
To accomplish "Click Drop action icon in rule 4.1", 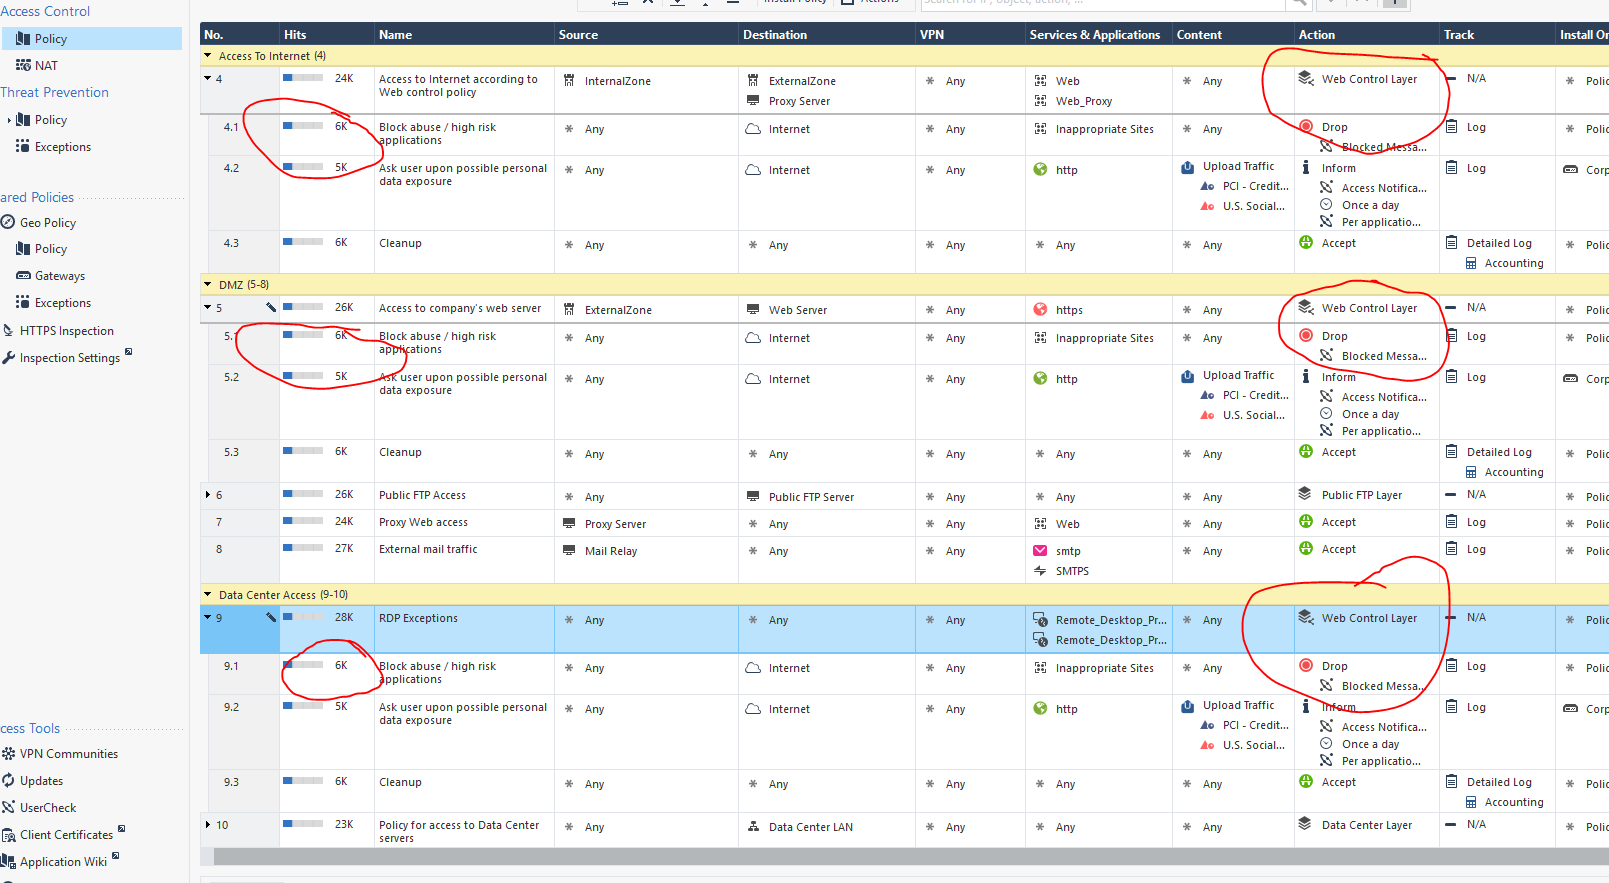I will coord(1306,127).
